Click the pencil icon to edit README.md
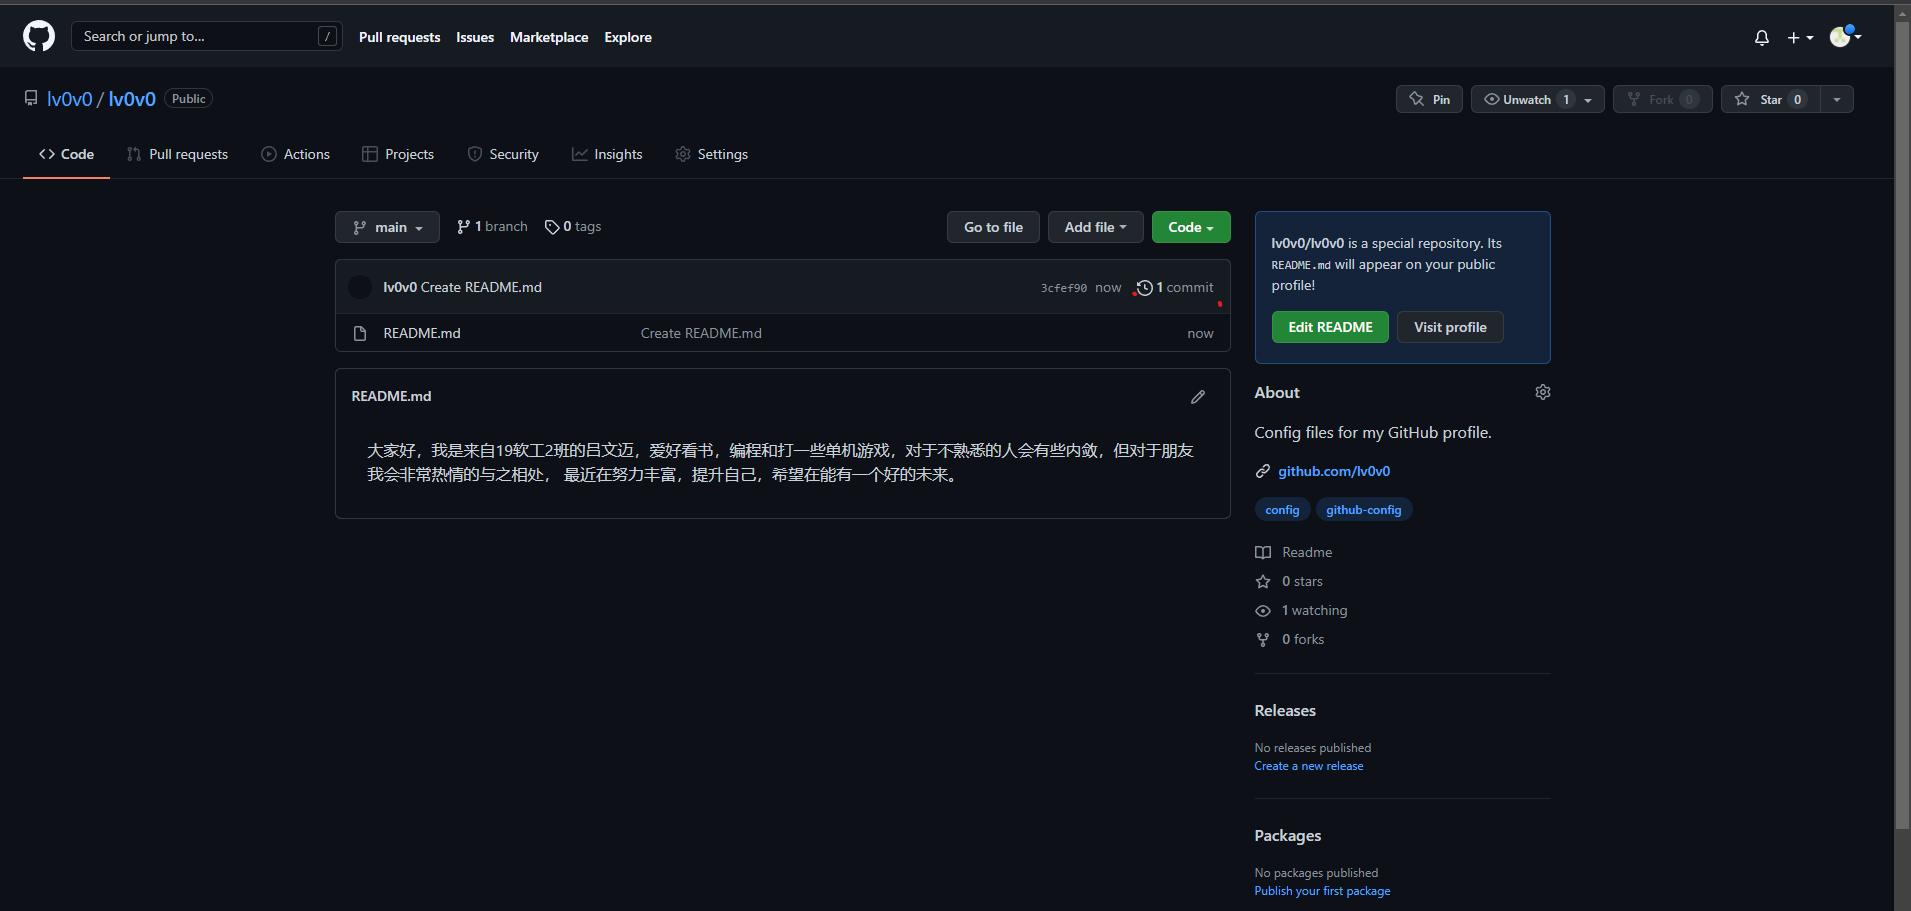The width and height of the screenshot is (1911, 911). pos(1198,397)
